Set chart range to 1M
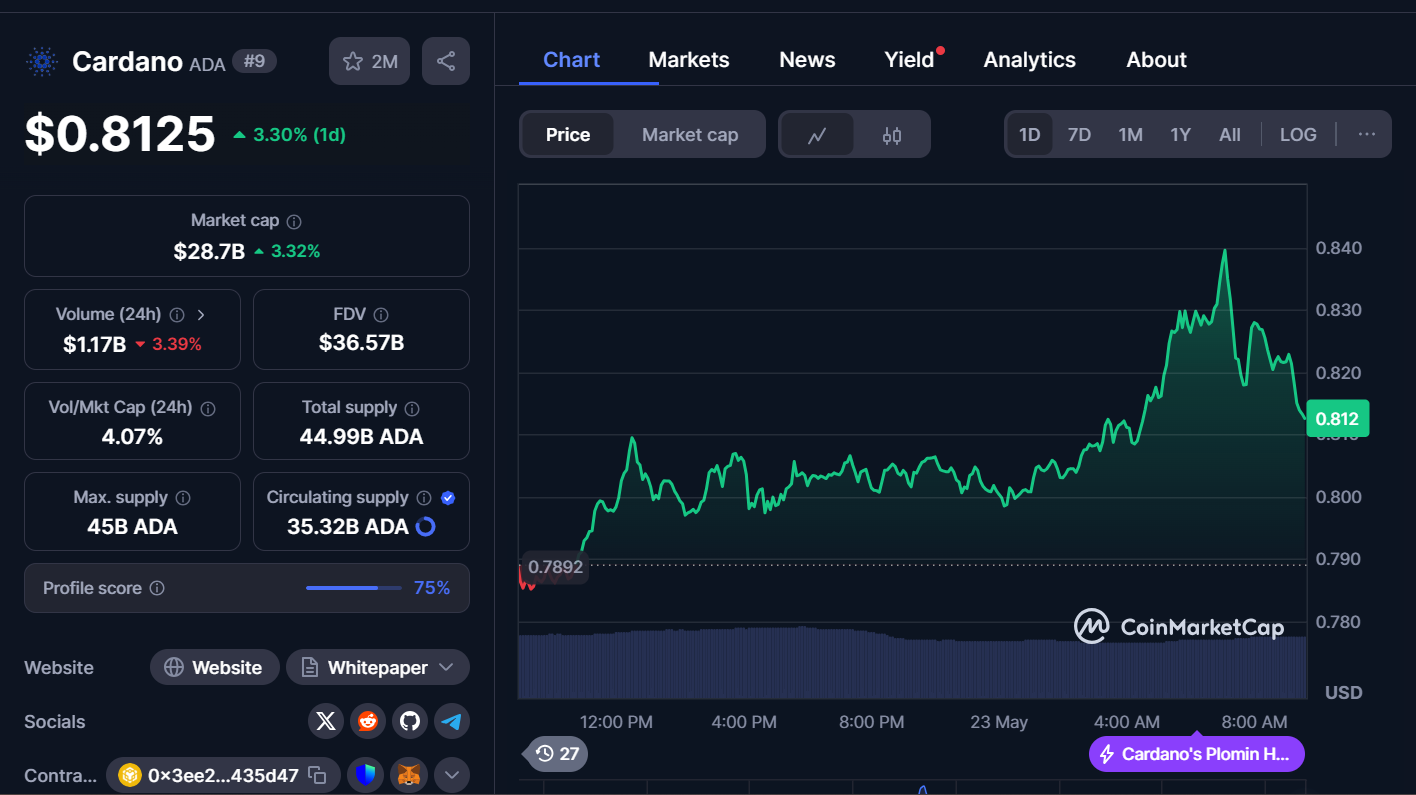This screenshot has width=1416, height=795. point(1131,135)
